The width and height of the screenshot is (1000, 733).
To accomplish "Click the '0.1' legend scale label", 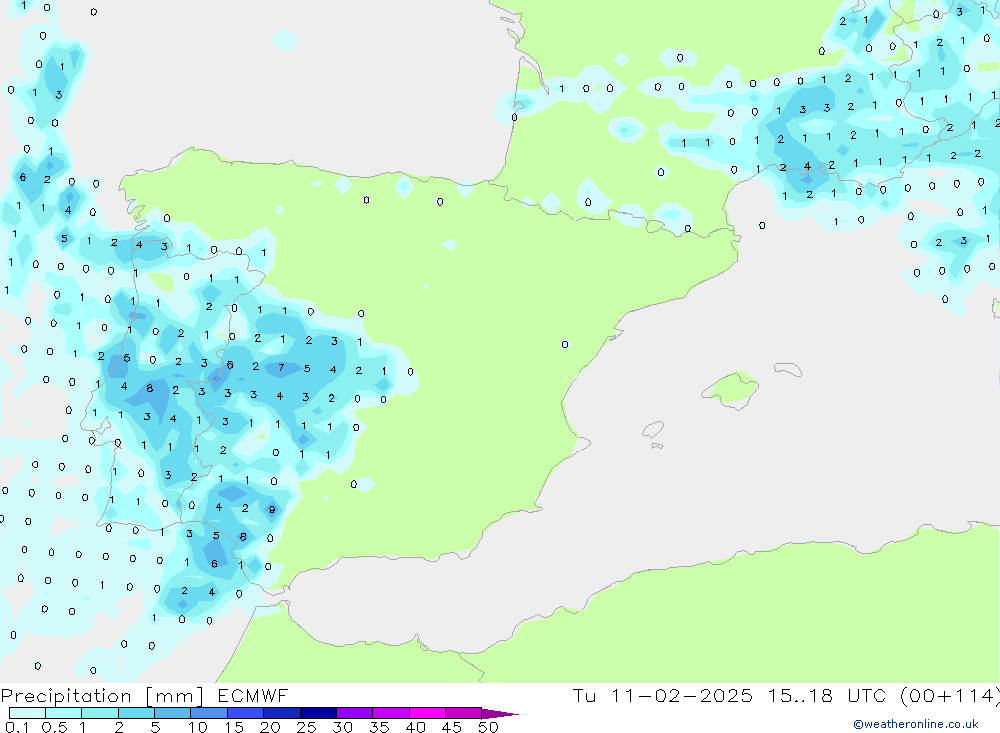I will pyautogui.click(x=17, y=727).
